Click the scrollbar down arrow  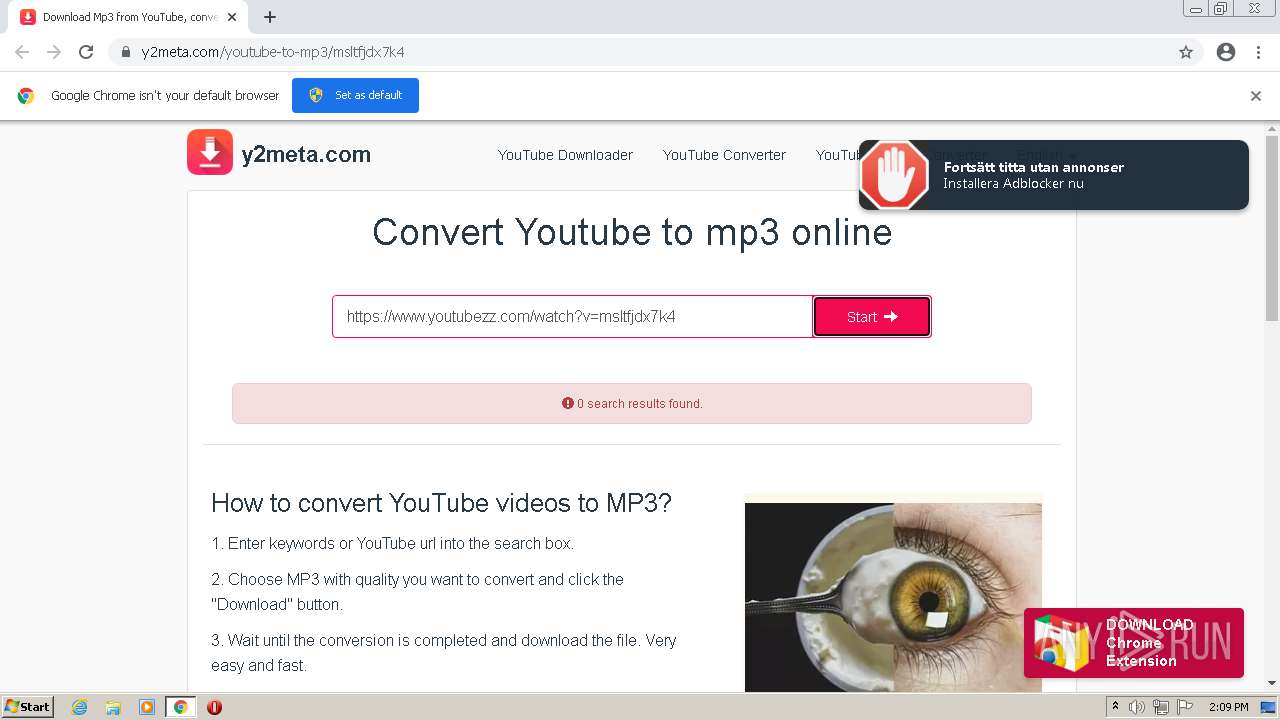point(1272,683)
